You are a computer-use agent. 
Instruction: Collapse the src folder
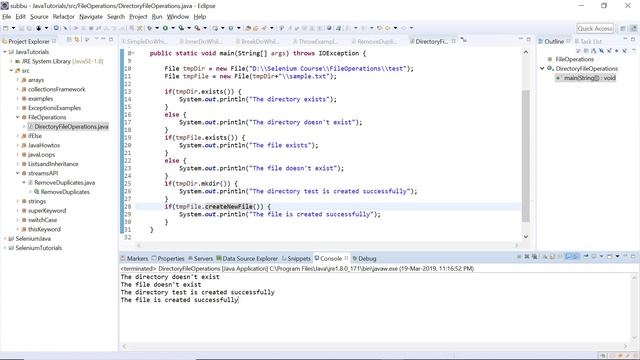tap(11, 71)
